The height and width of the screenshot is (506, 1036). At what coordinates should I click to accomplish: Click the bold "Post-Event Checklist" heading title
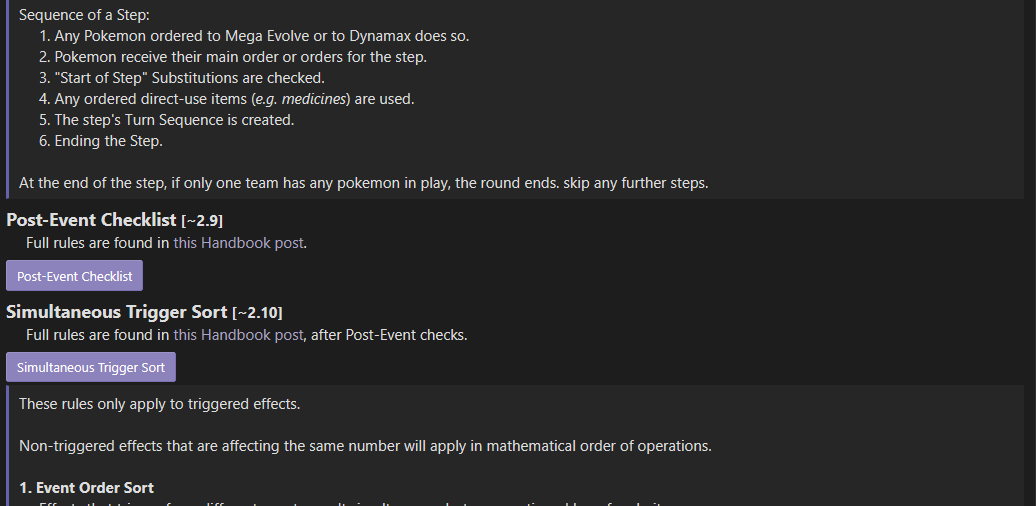click(x=91, y=220)
